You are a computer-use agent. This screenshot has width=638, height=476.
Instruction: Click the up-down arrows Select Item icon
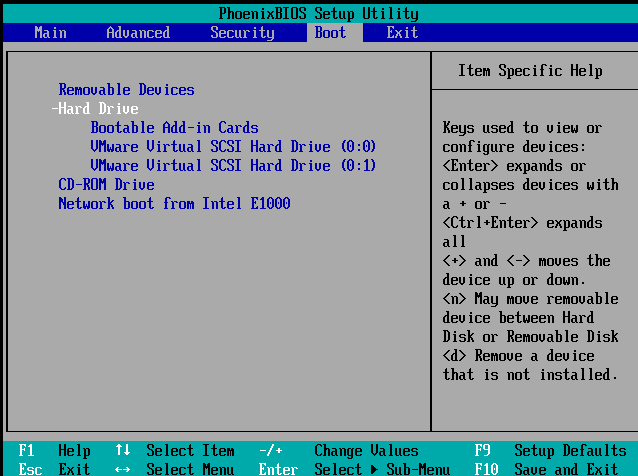click(x=123, y=451)
